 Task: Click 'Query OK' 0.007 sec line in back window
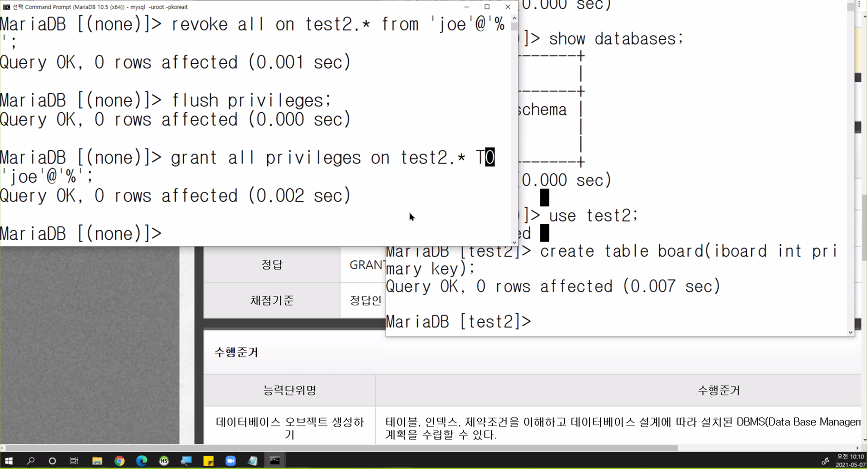[553, 286]
